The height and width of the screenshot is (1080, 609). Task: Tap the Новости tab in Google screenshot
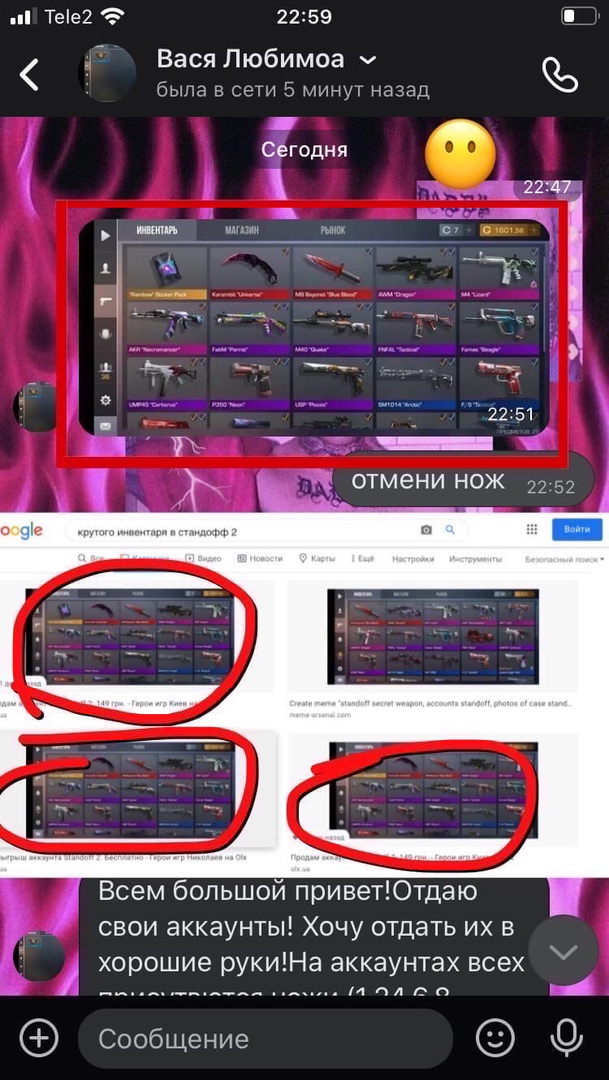260,559
